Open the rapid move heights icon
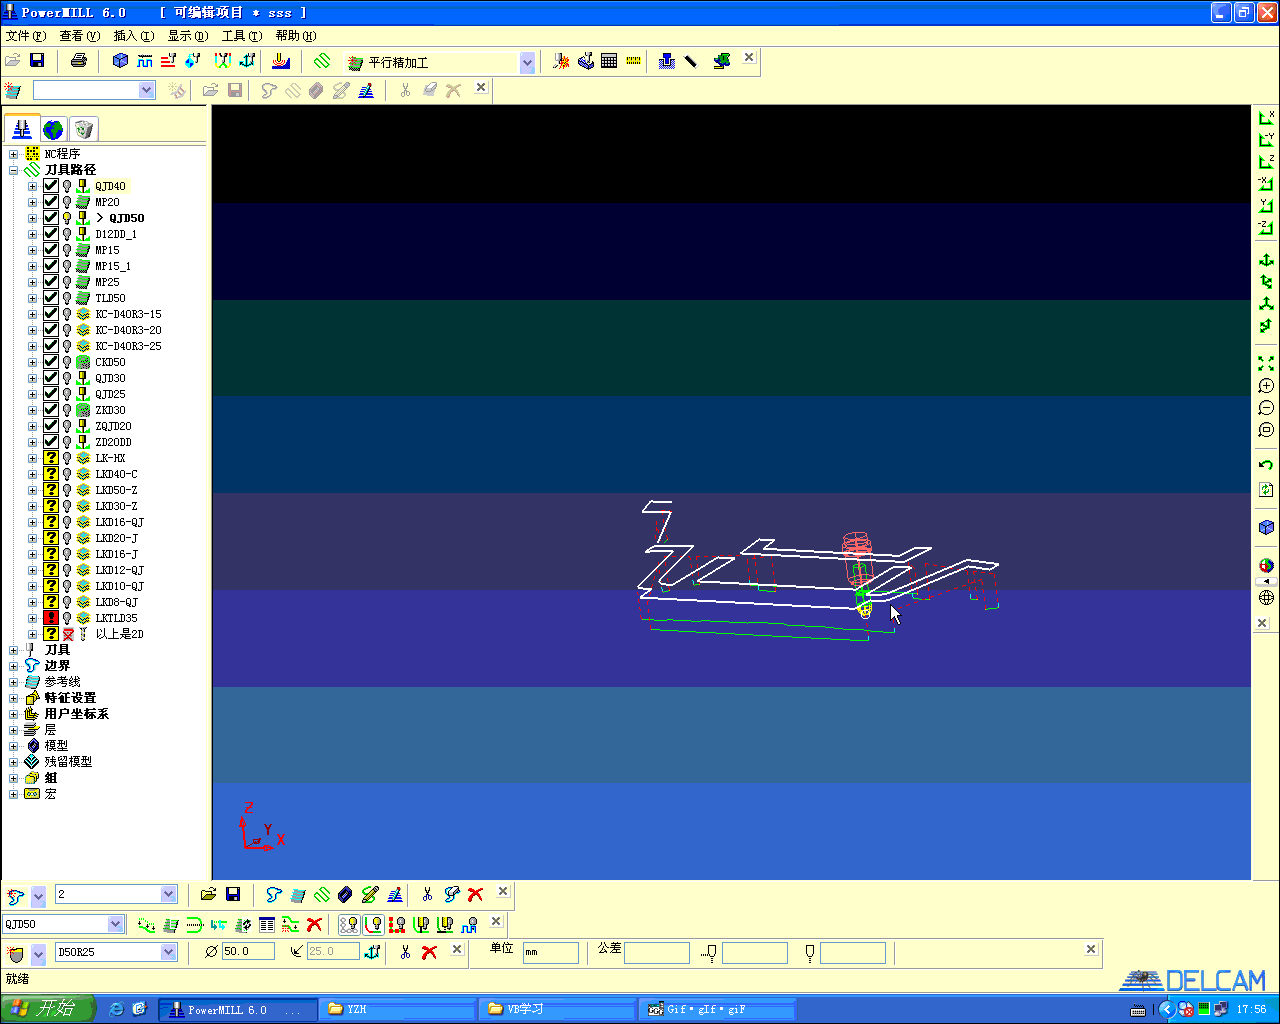Viewport: 1280px width, 1024px height. pos(169,61)
